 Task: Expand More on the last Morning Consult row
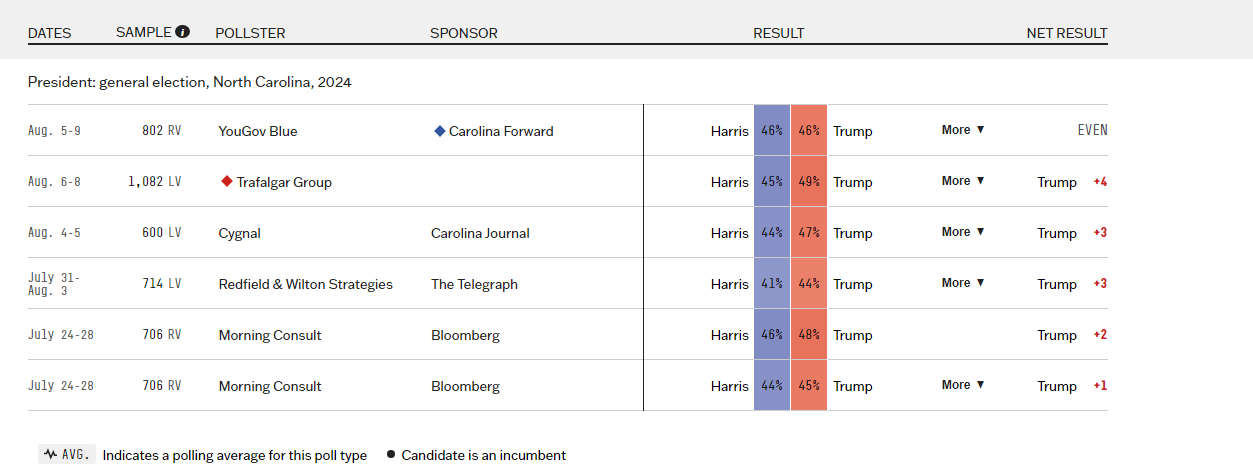click(963, 385)
